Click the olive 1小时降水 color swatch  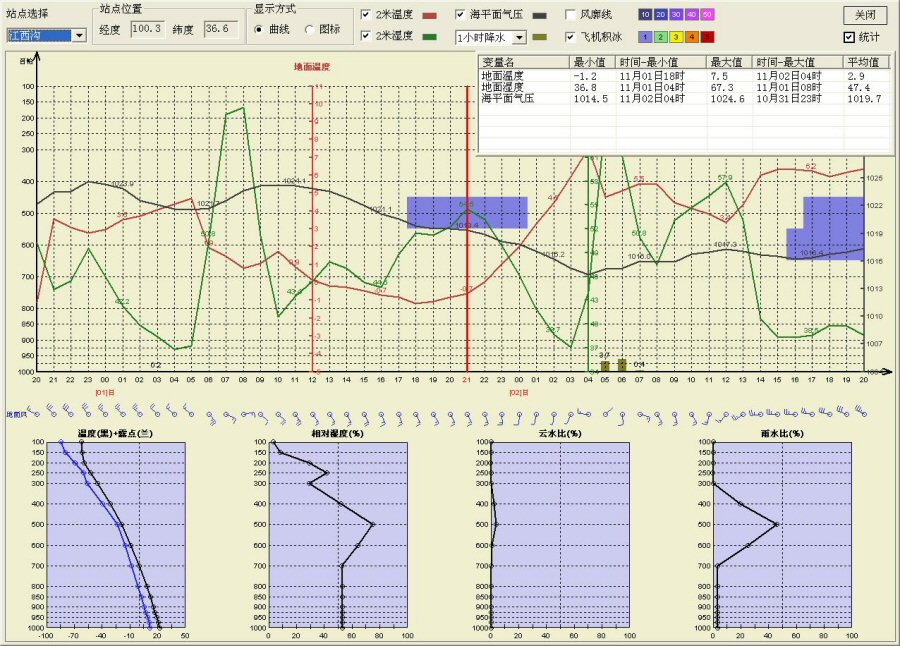(539, 37)
